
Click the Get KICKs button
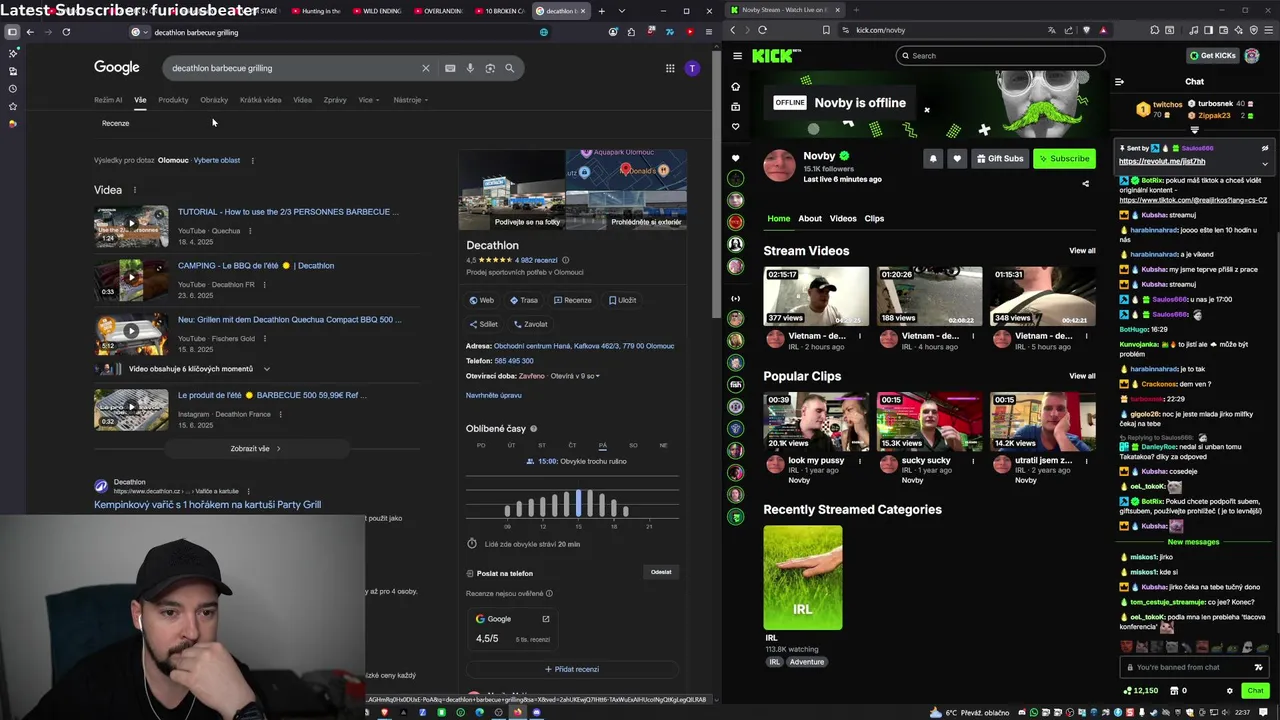coord(1212,55)
